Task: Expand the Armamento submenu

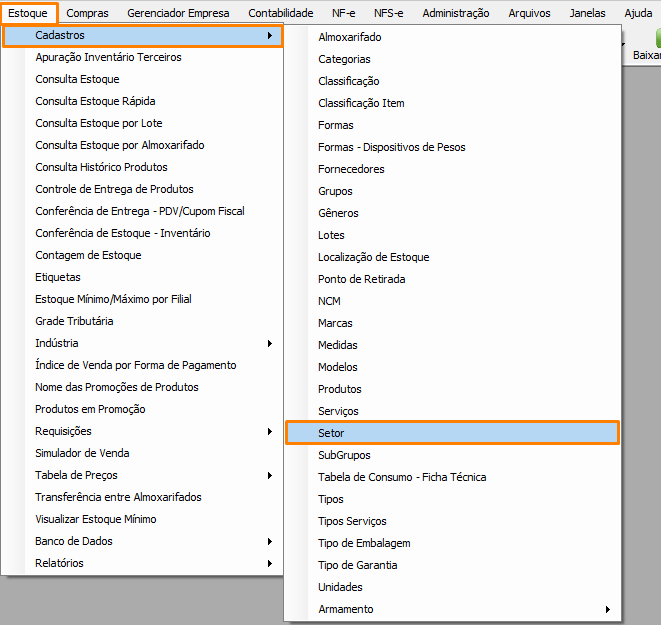Action: point(346,609)
